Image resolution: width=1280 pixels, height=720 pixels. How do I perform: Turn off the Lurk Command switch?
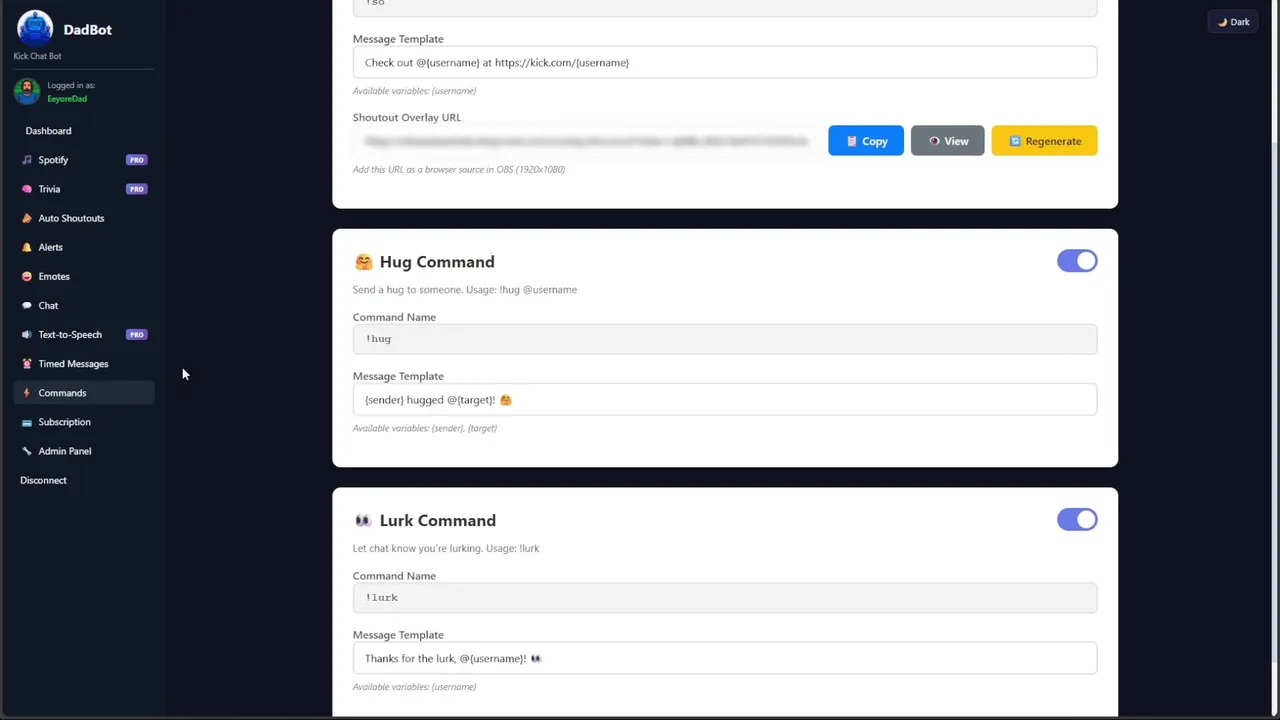pos(1076,520)
